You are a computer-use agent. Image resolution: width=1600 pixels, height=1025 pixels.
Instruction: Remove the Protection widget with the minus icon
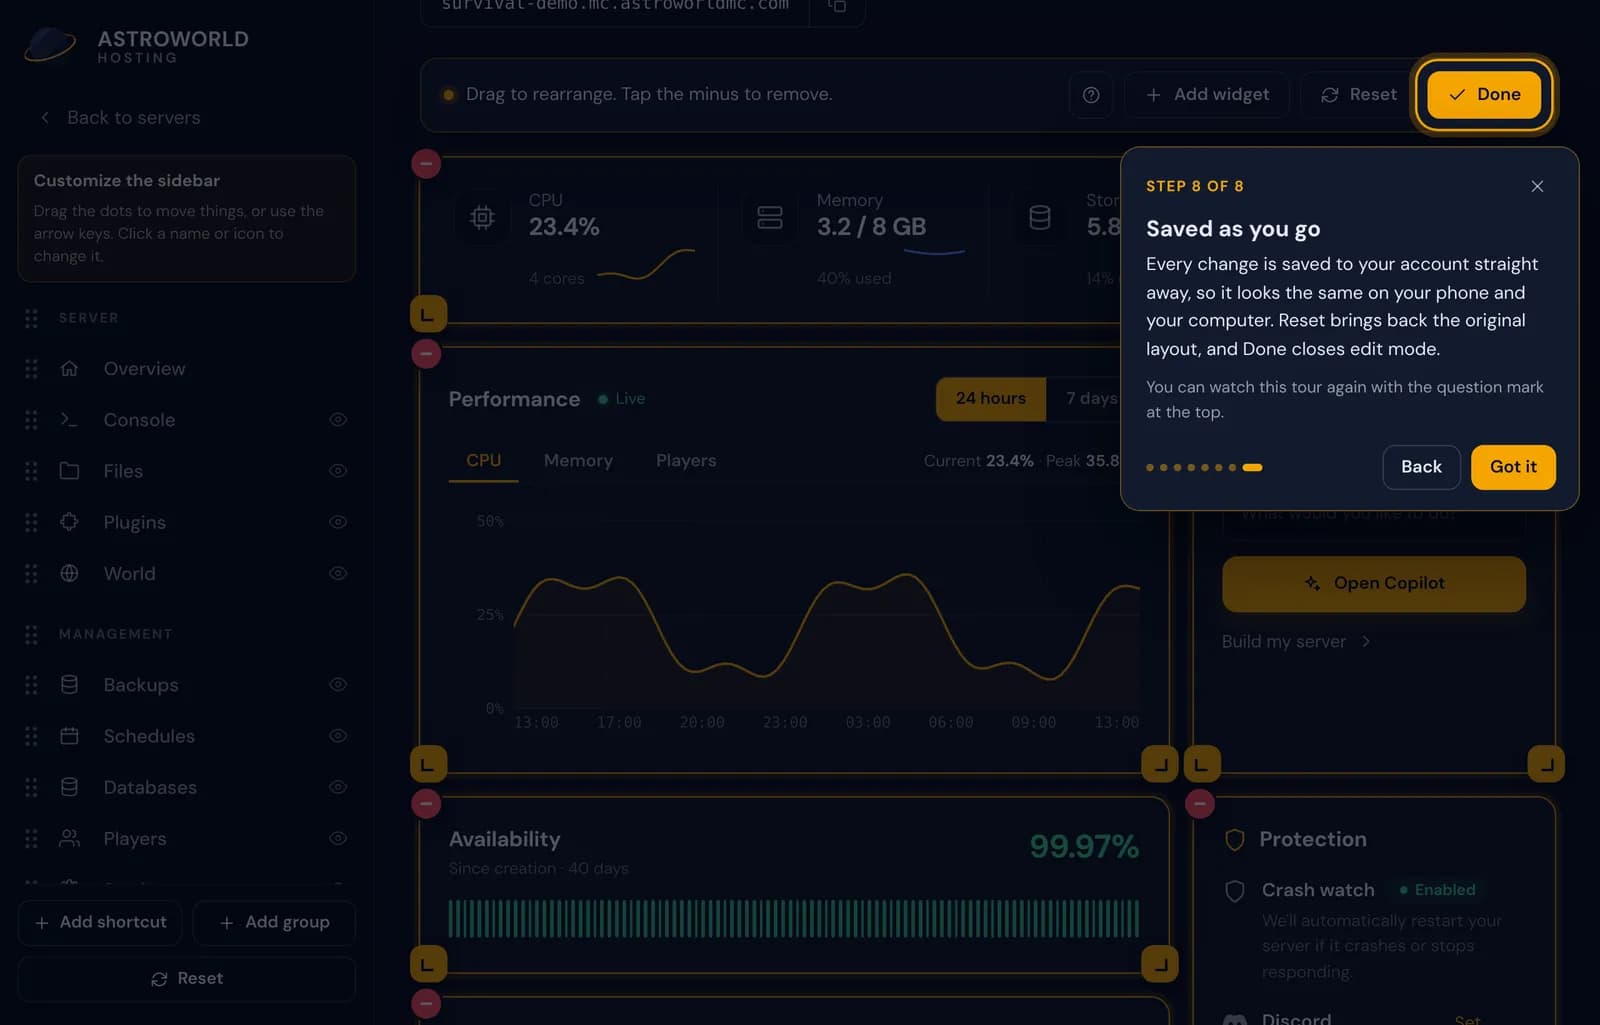1200,804
